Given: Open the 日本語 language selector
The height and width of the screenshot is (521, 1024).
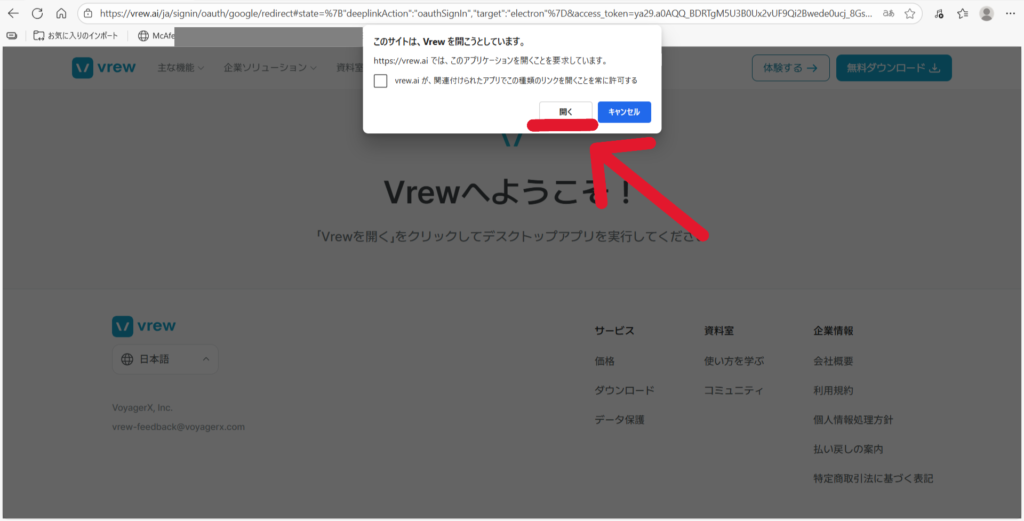Looking at the screenshot, I should [x=165, y=359].
